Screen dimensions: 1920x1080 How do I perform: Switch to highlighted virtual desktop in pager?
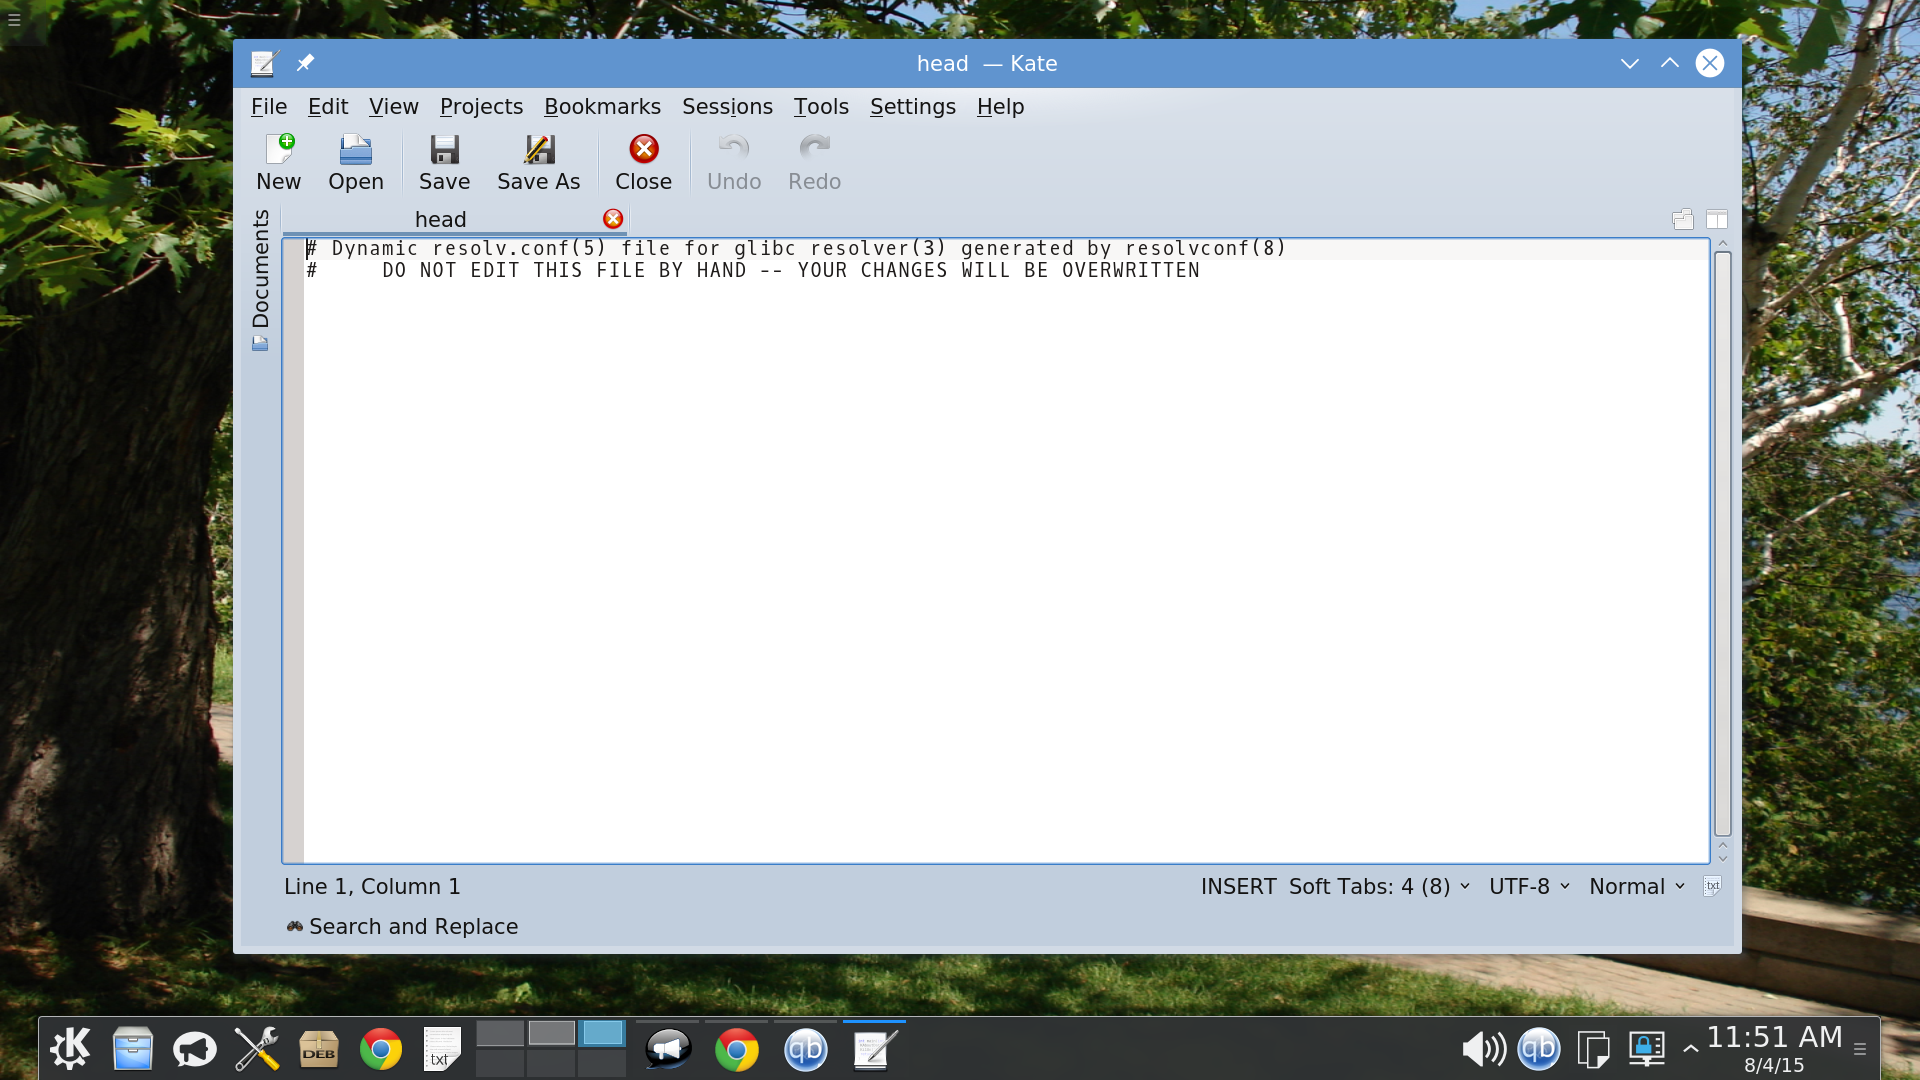[602, 1033]
